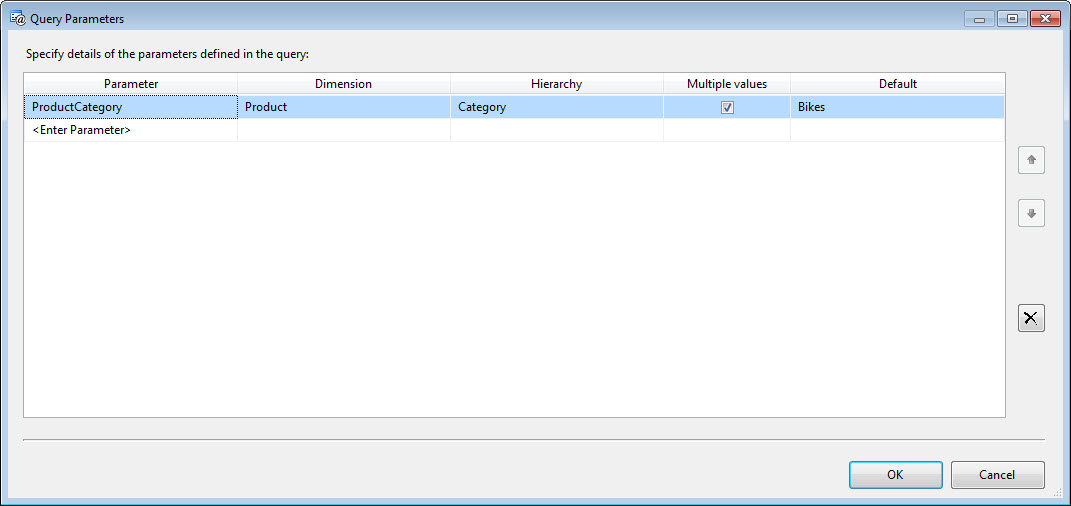Click the Multiple values column header
Viewport: 1071px width, 506px height.
[727, 84]
